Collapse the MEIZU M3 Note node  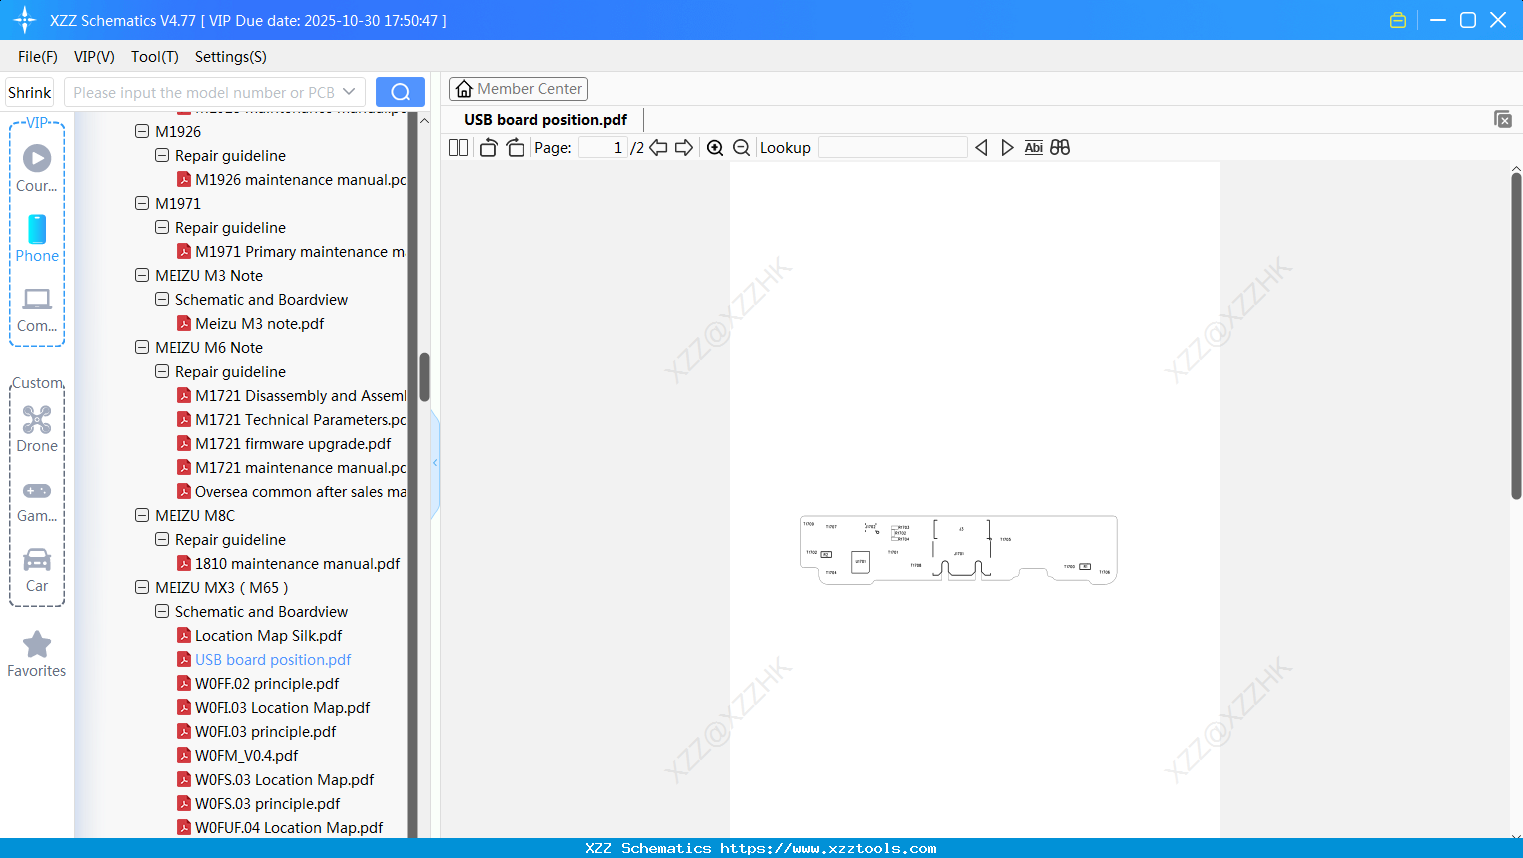click(x=142, y=275)
